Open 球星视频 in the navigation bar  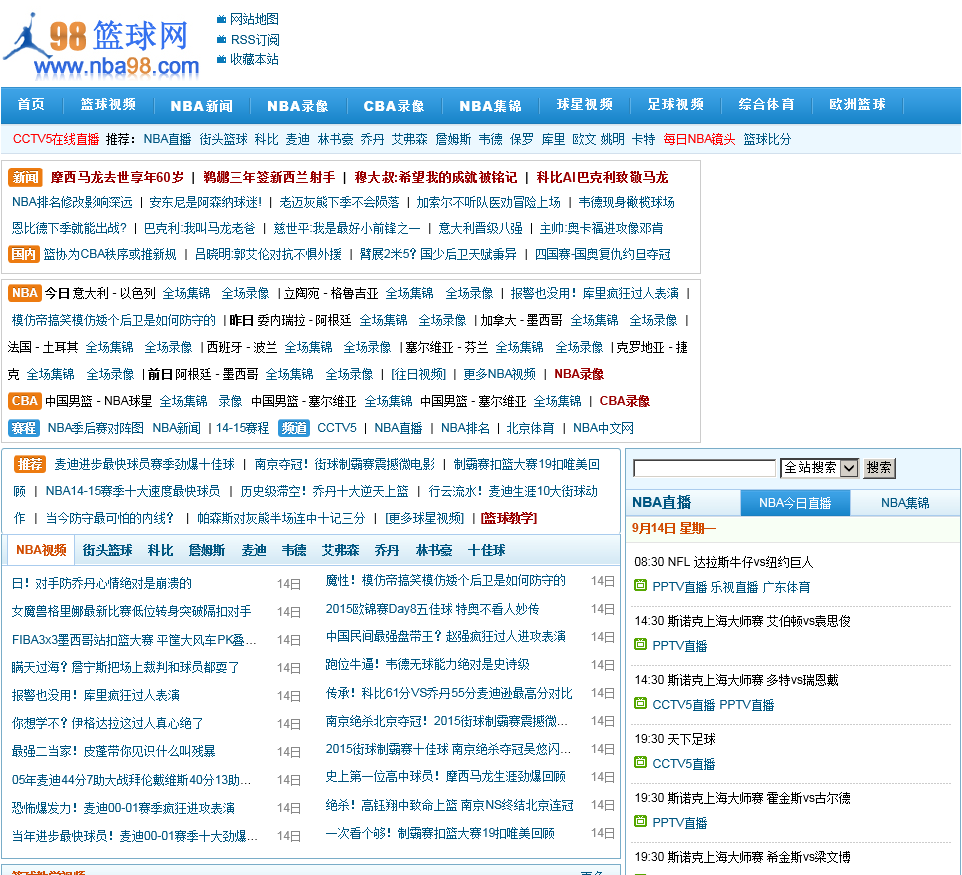click(x=584, y=105)
